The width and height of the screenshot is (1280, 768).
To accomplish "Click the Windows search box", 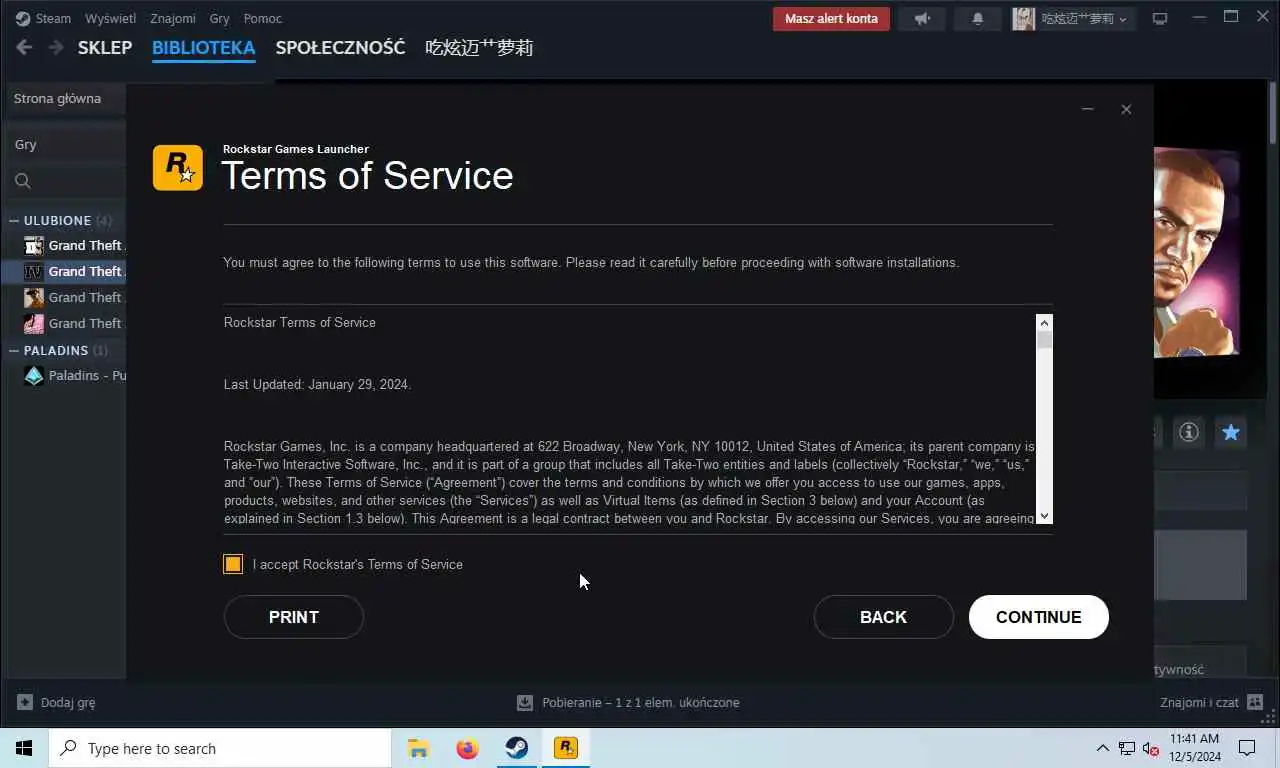I will [x=220, y=748].
